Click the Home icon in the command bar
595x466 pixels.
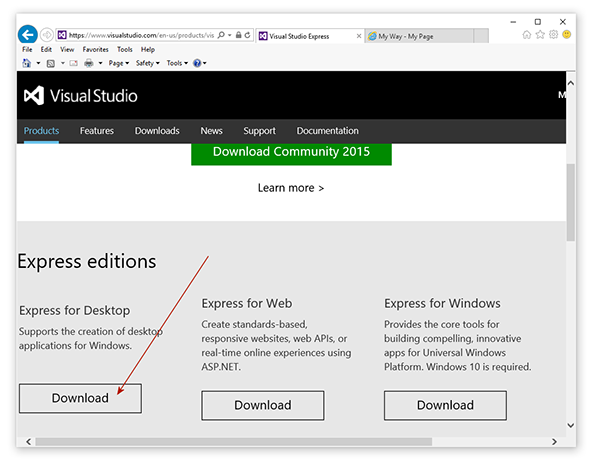coord(27,63)
